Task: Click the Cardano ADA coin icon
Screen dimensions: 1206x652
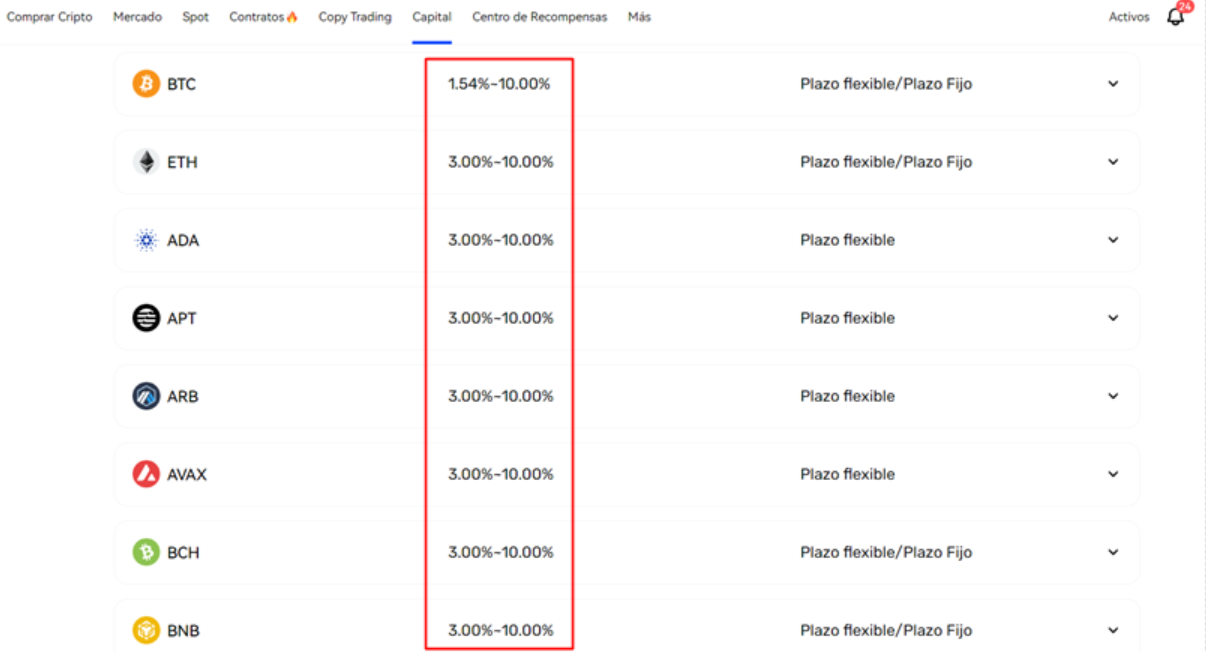Action: (x=146, y=240)
